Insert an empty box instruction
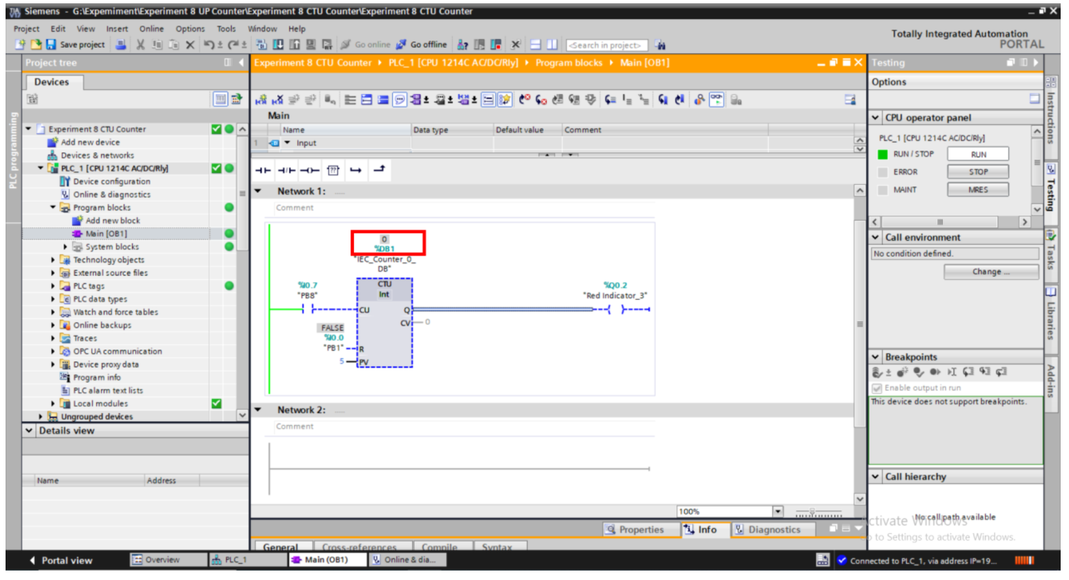The image size is (1069, 580). (x=333, y=170)
